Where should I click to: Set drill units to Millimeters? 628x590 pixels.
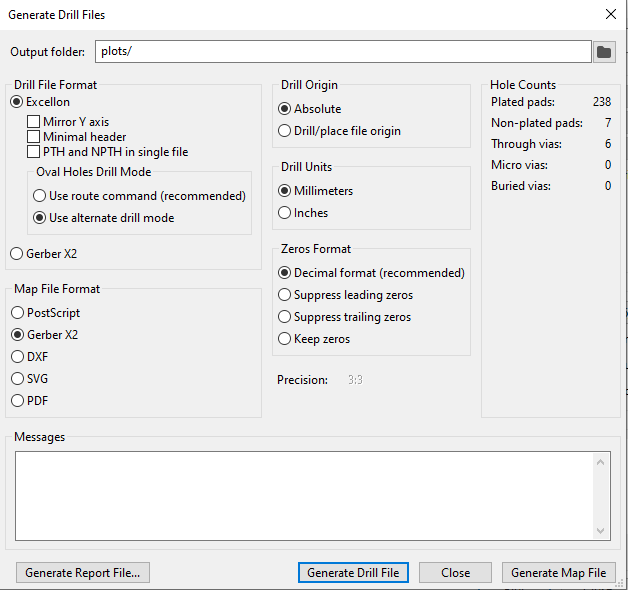(316, 191)
